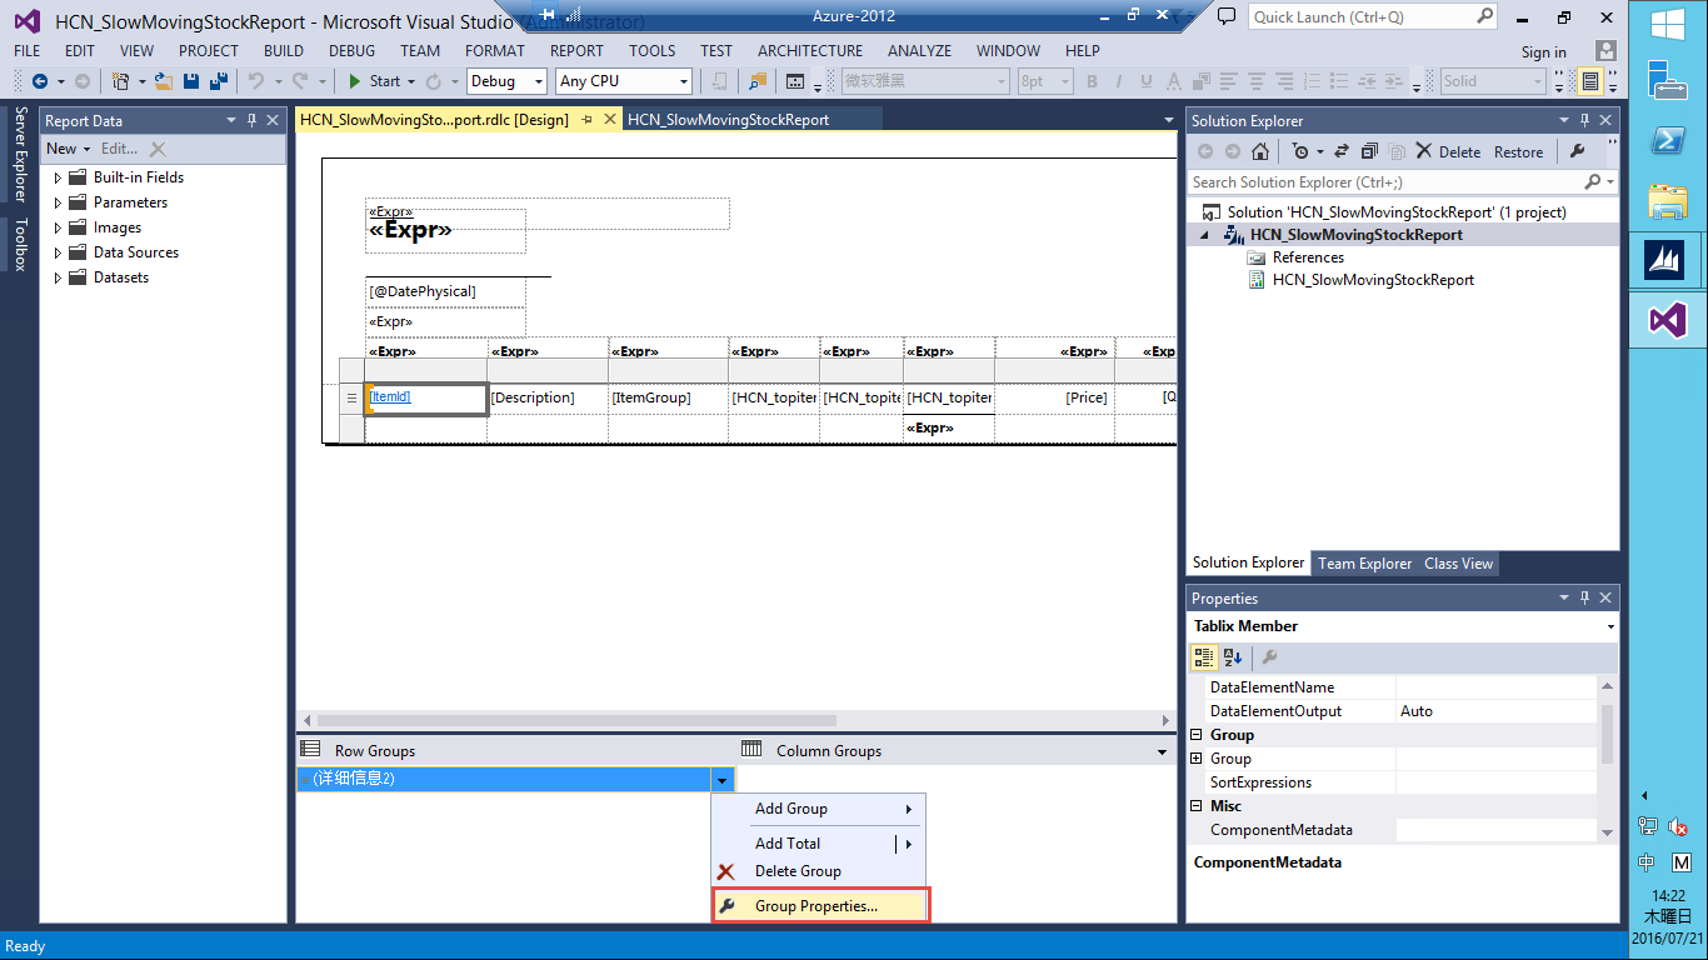The image size is (1708, 960).
Task: Expand the Images folder node
Action: pos(57,228)
